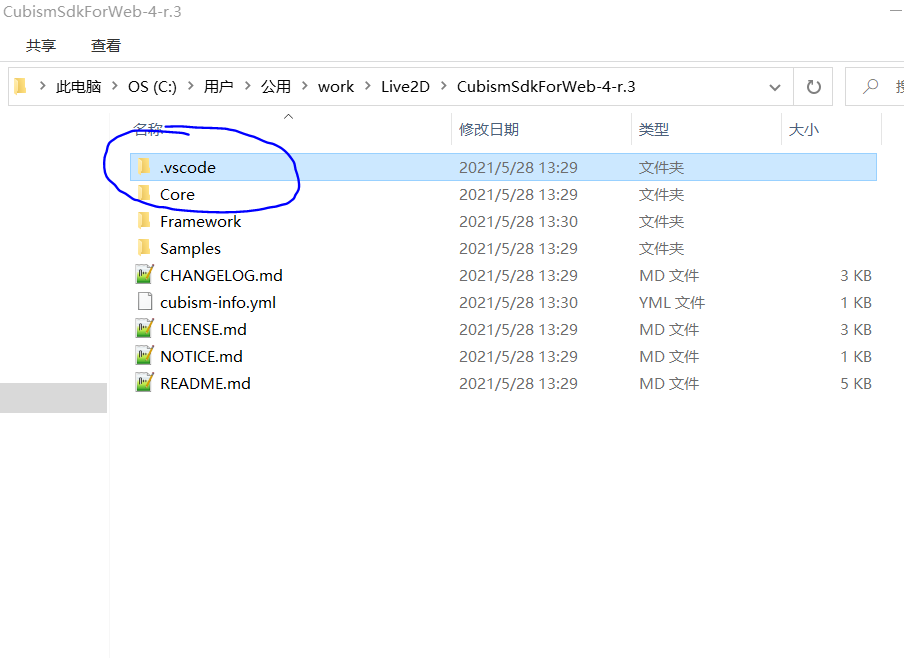Select the Samples folder name

point(190,249)
